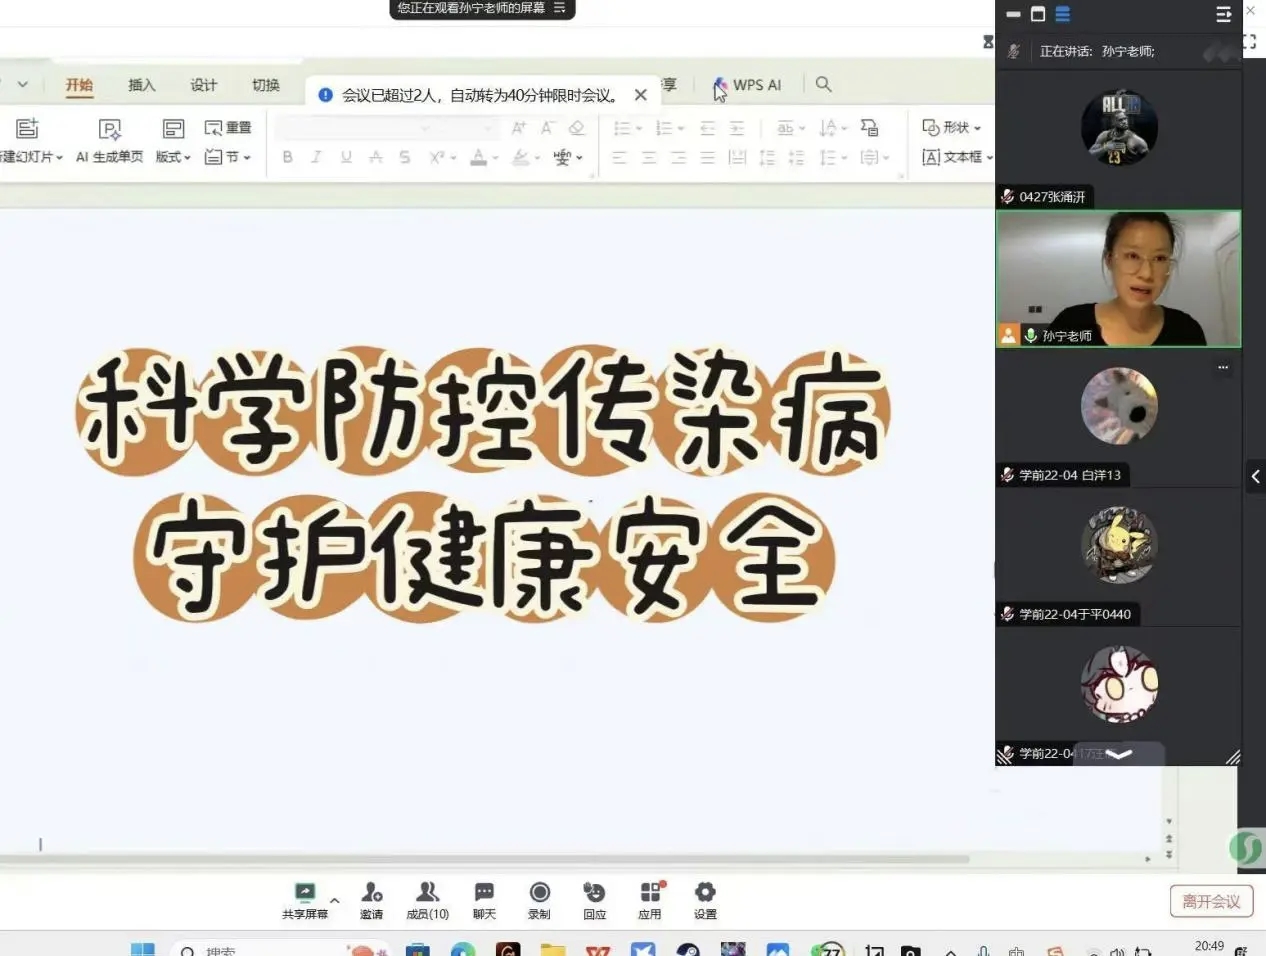Open meeting 设置 settings gear
The image size is (1266, 956).
(705, 893)
